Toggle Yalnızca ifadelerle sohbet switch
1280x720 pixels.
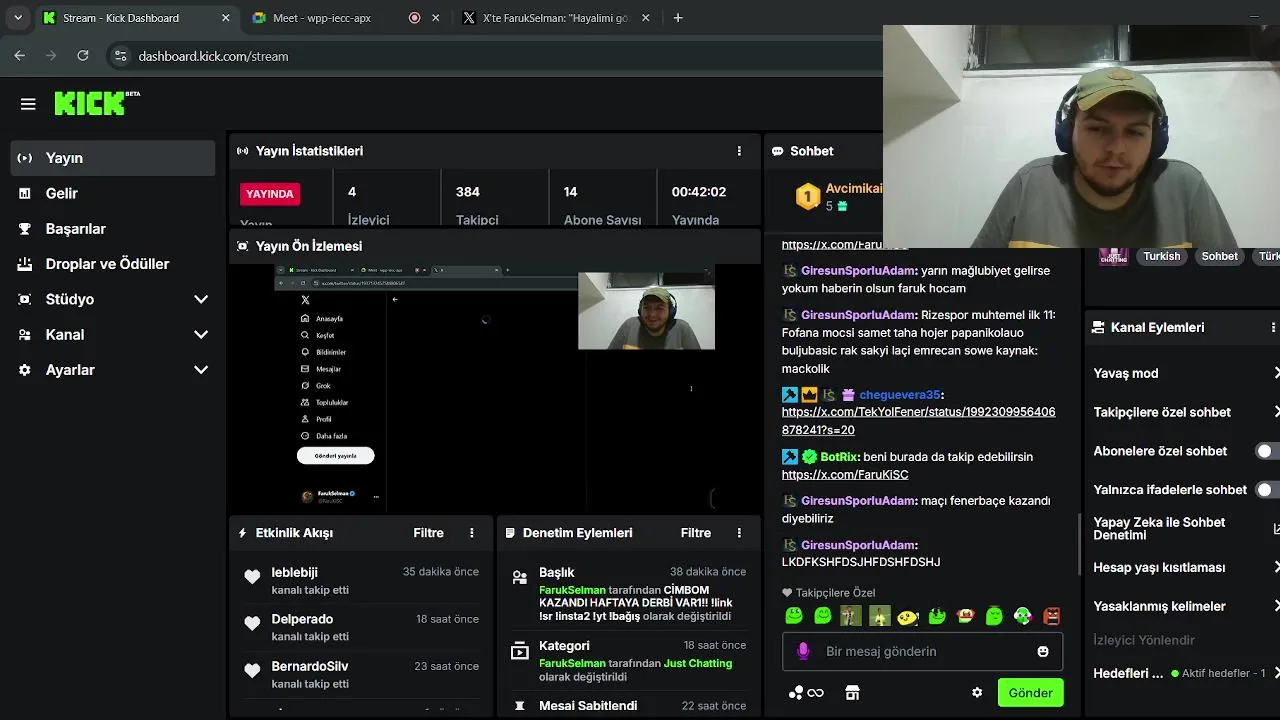click(1268, 490)
